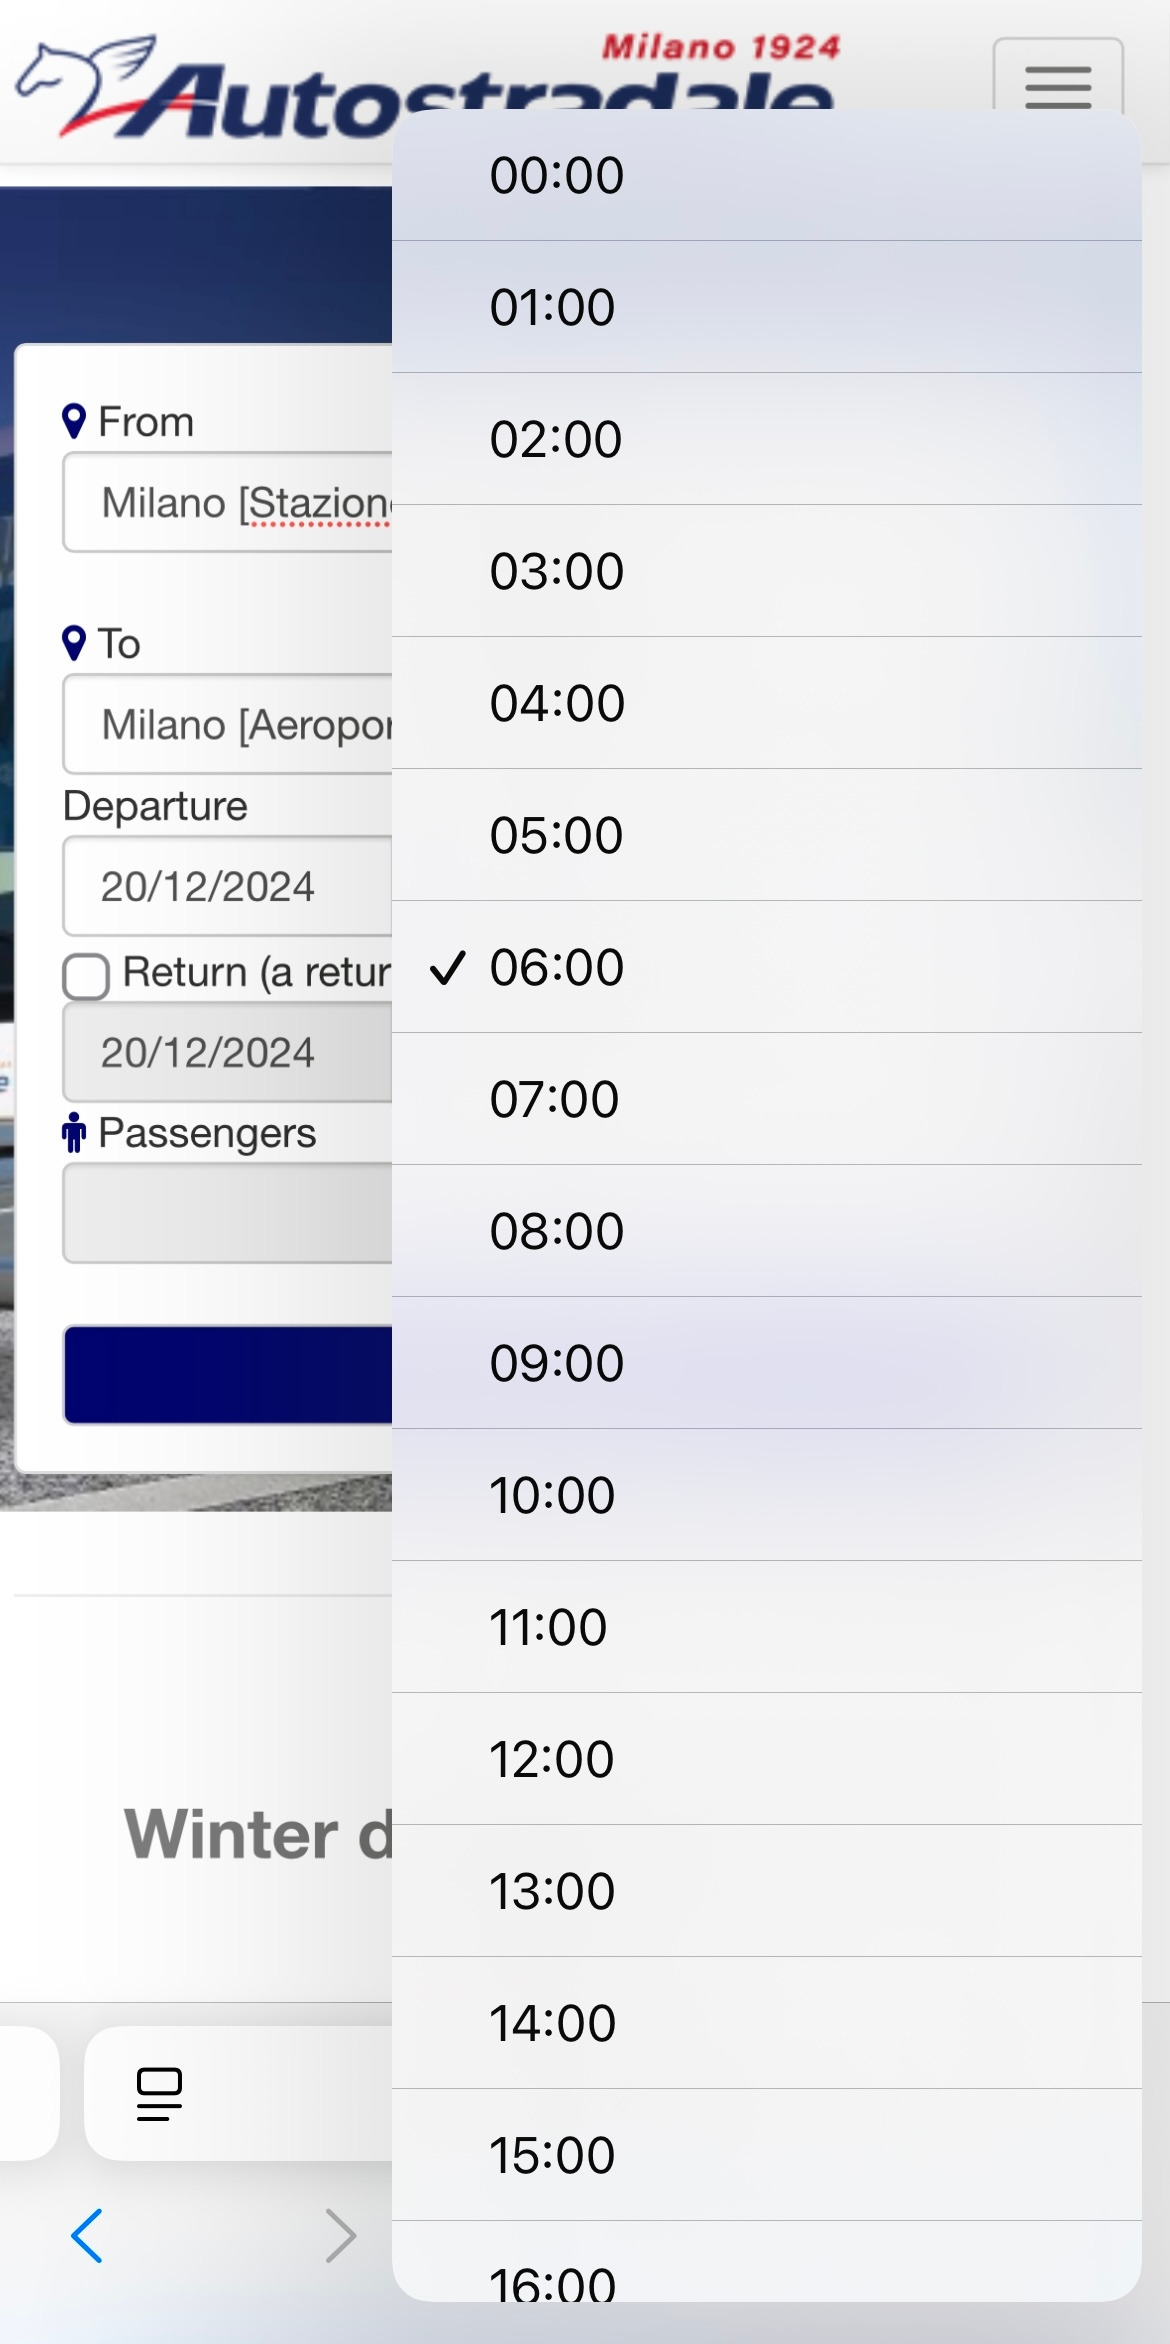Select 15:00 time option

click(766, 2155)
